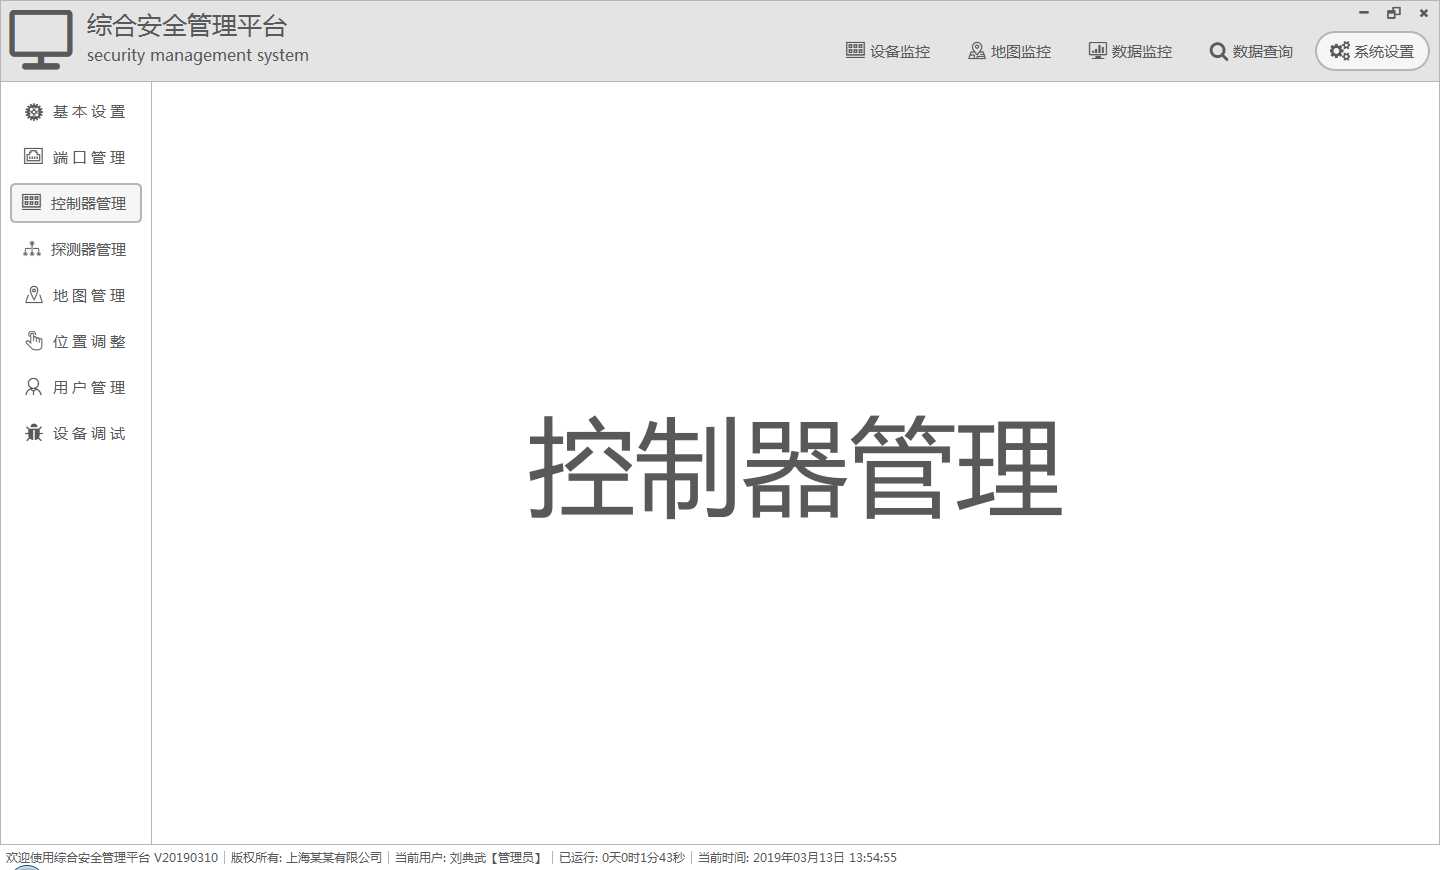
Task: Go to 探测器管理 in sidebar
Action: (76, 249)
